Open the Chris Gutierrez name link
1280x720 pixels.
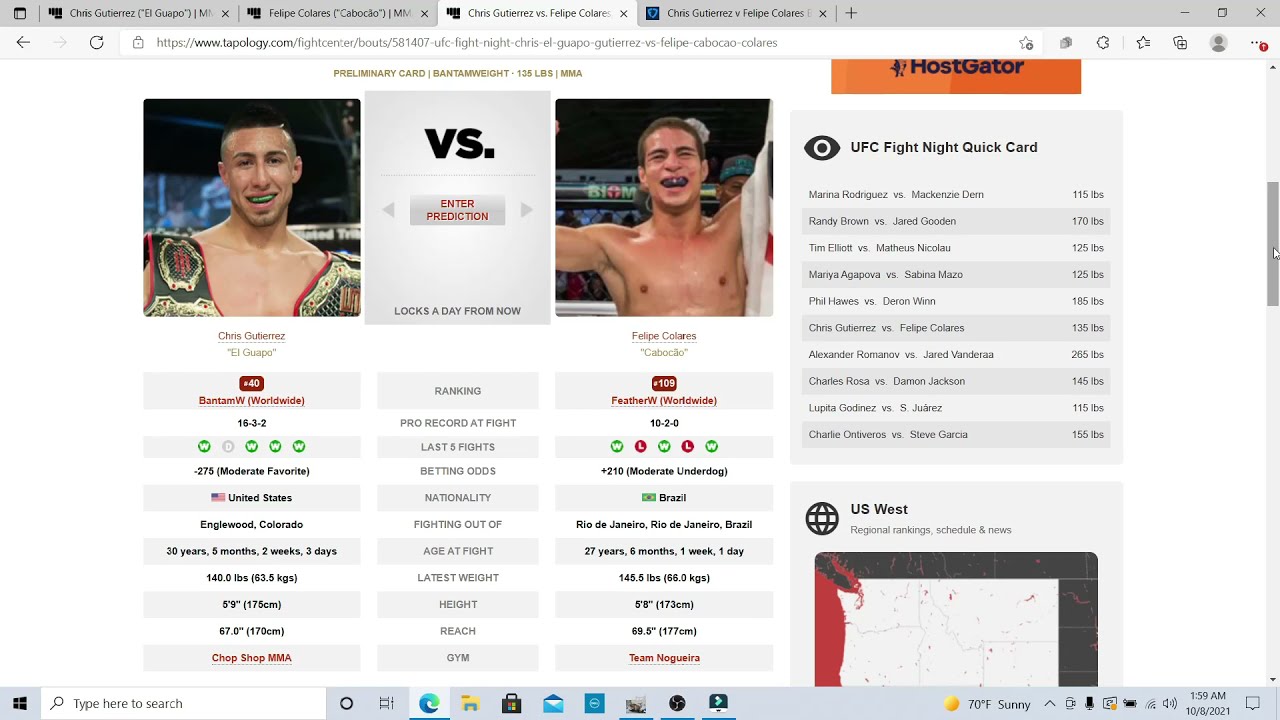tap(251, 336)
